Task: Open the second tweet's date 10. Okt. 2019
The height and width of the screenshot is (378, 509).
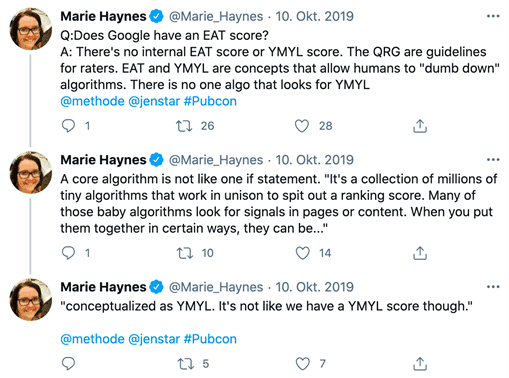Action: coord(314,160)
